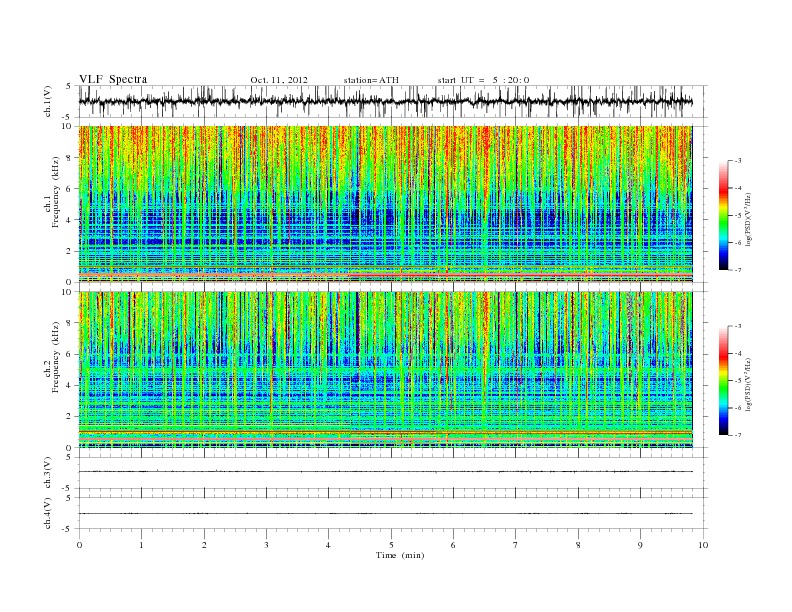Click the time axis tick label '0'
Image resolution: width=792 pixels, height=612 pixels.
pyautogui.click(x=79, y=545)
